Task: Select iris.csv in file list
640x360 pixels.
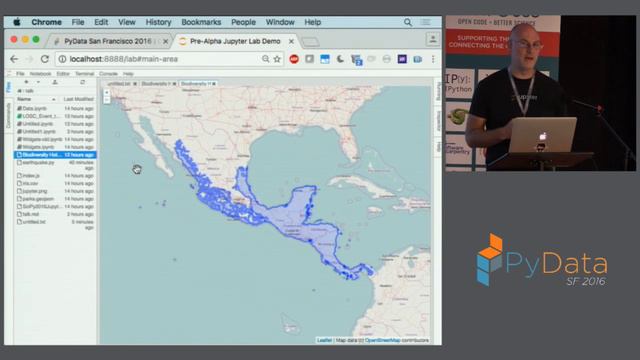Action: (x=55, y=183)
